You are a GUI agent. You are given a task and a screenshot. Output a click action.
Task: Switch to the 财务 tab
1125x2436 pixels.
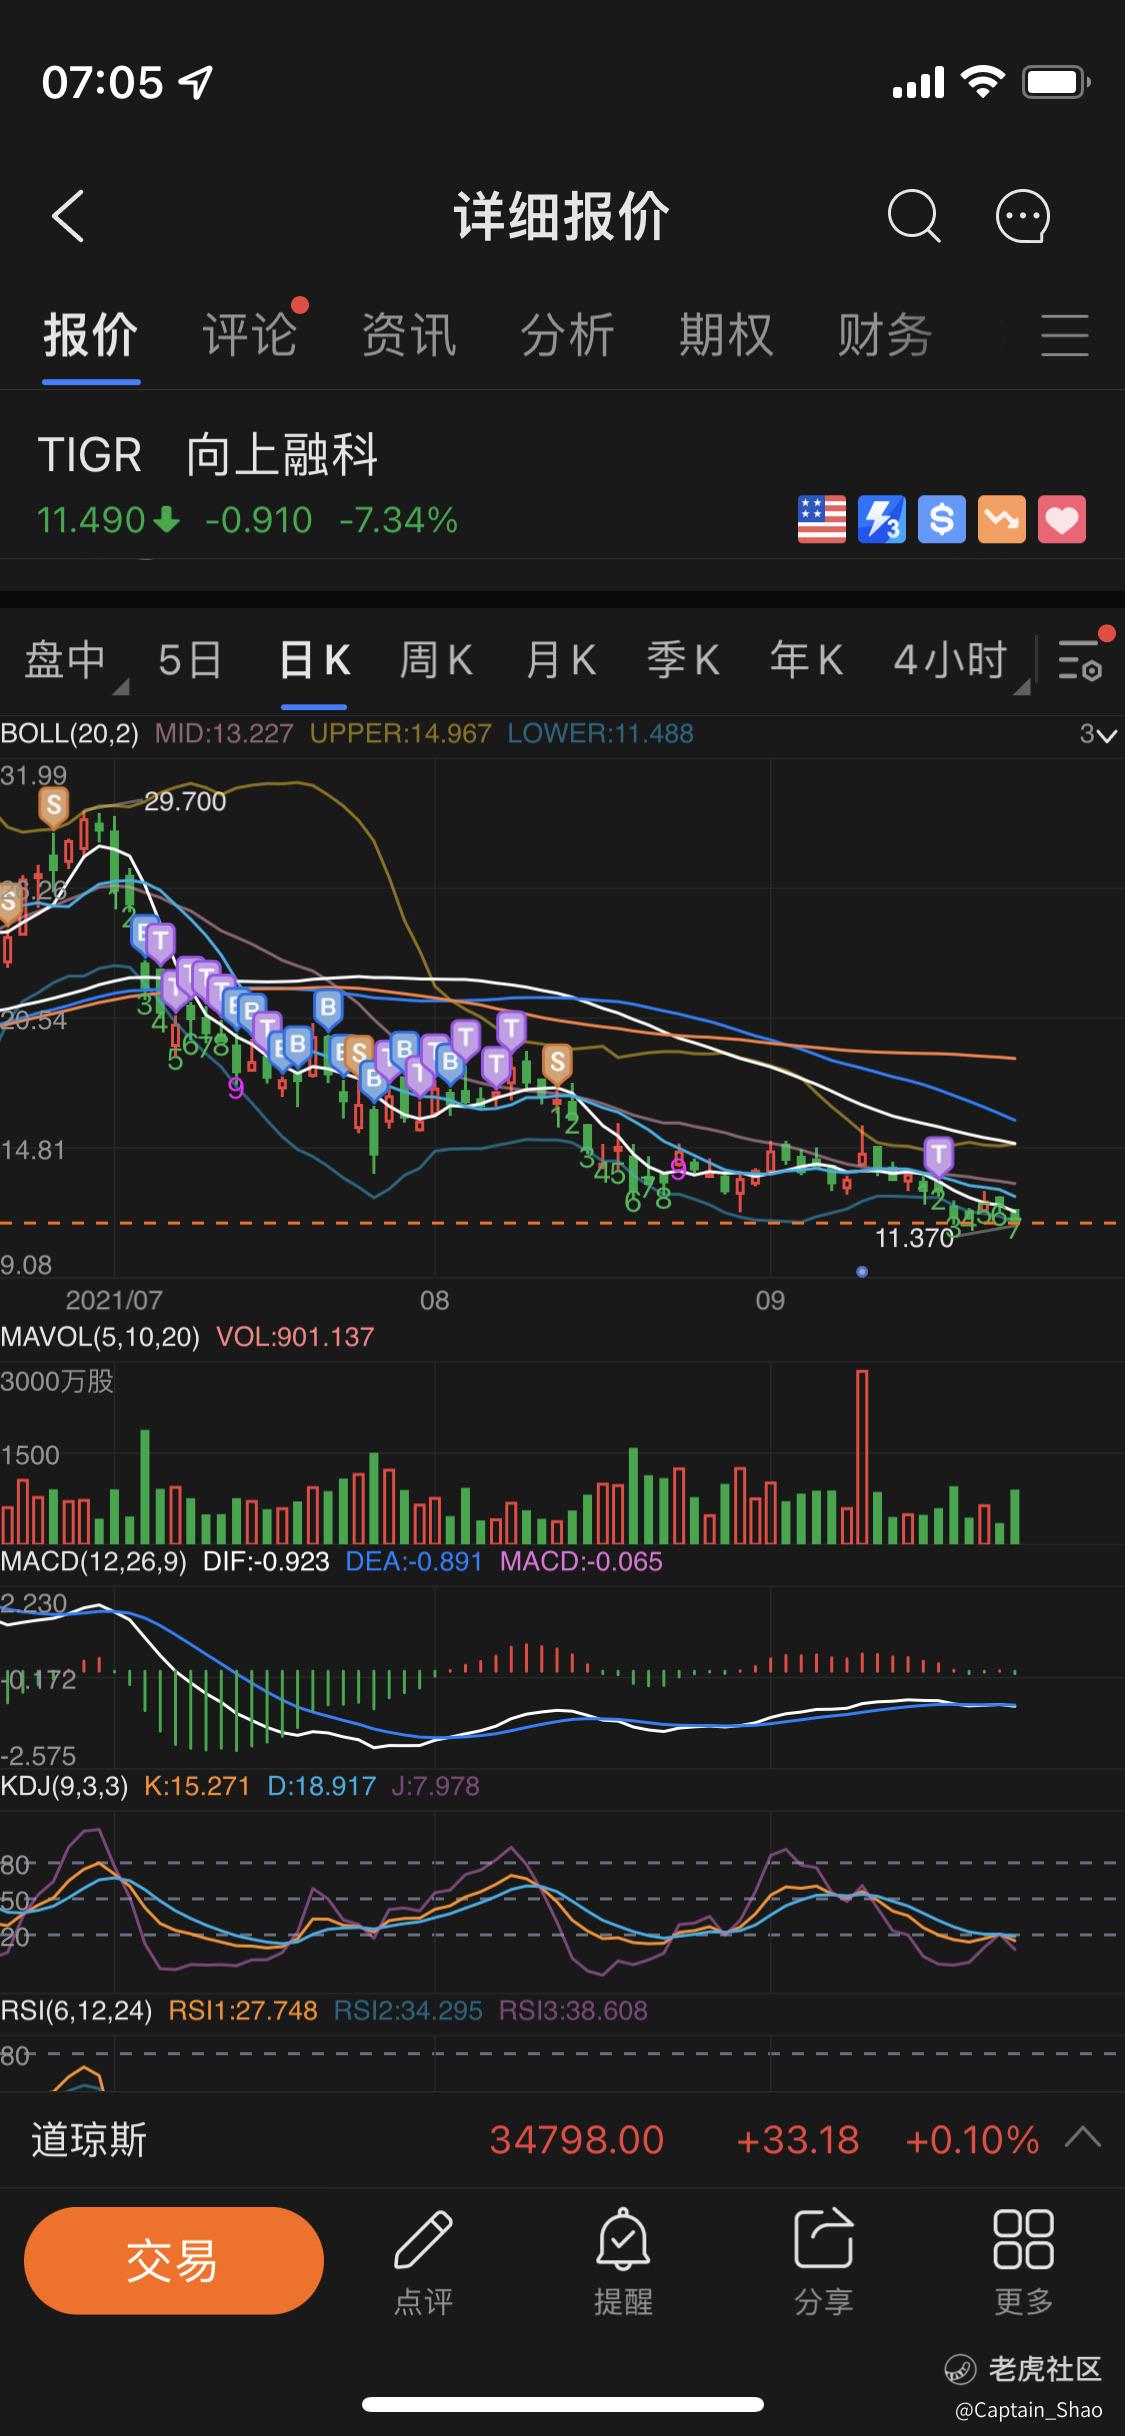(x=885, y=335)
